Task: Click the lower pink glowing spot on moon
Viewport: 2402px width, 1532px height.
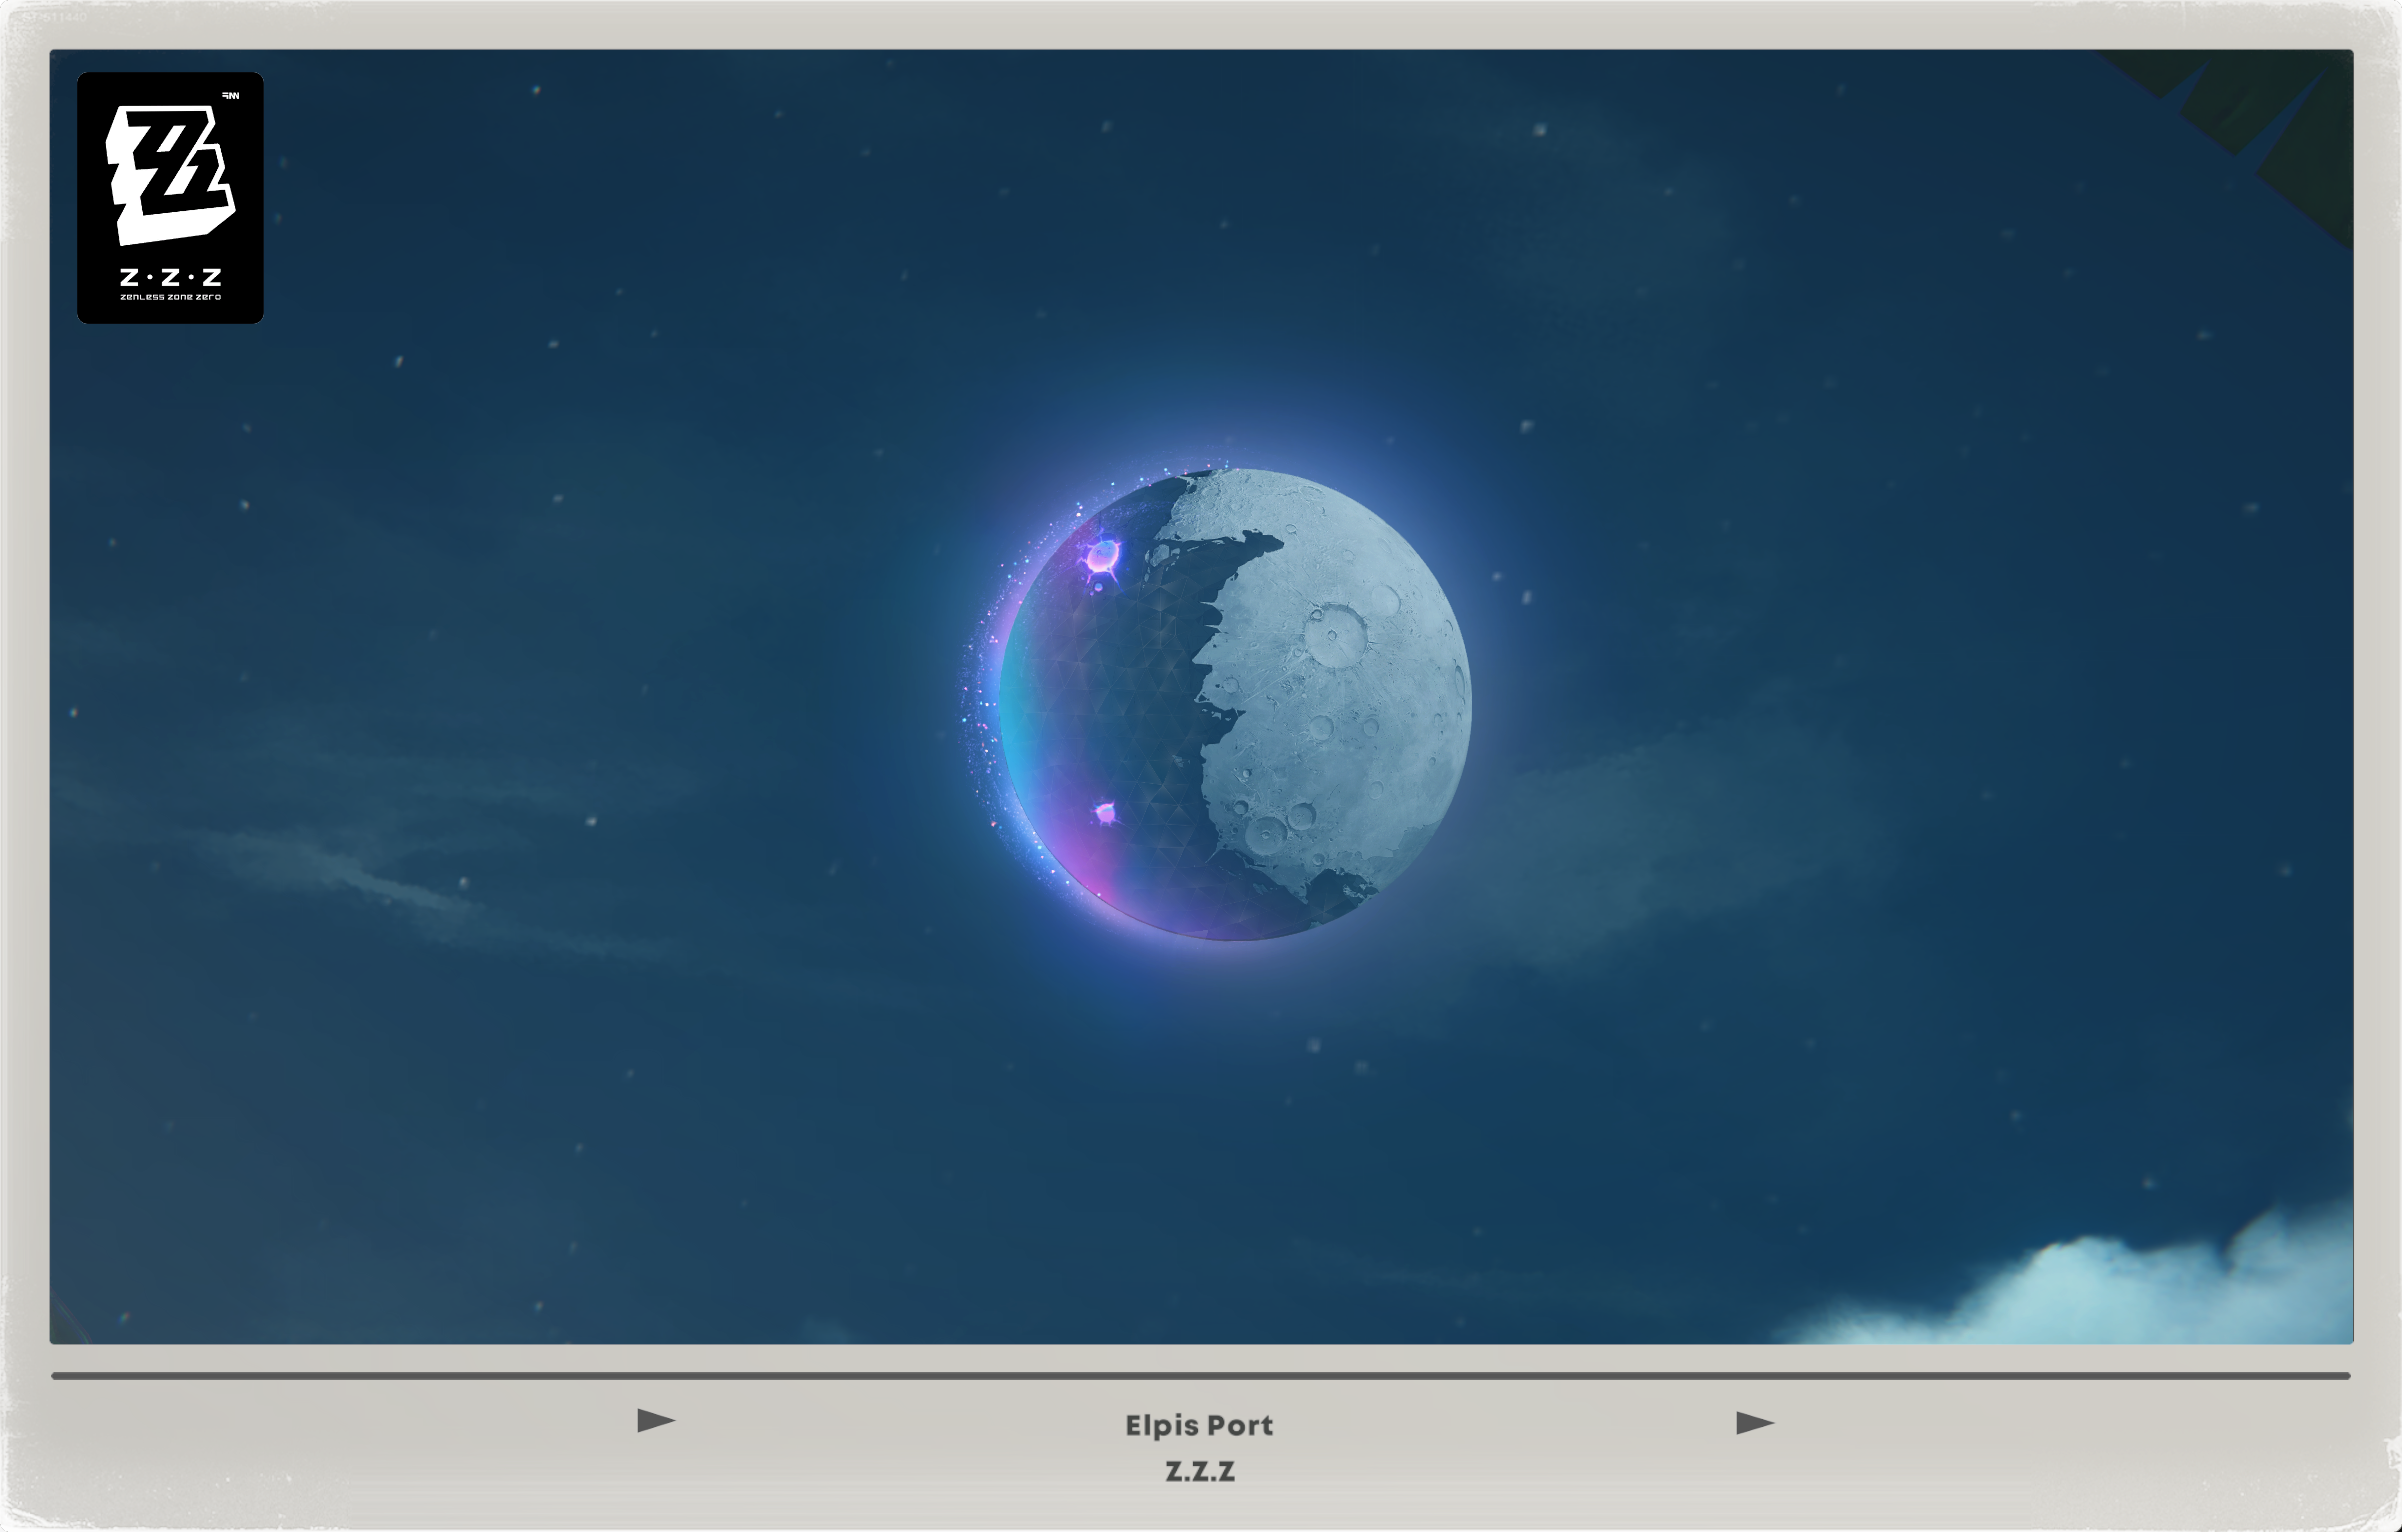Action: coord(1105,812)
